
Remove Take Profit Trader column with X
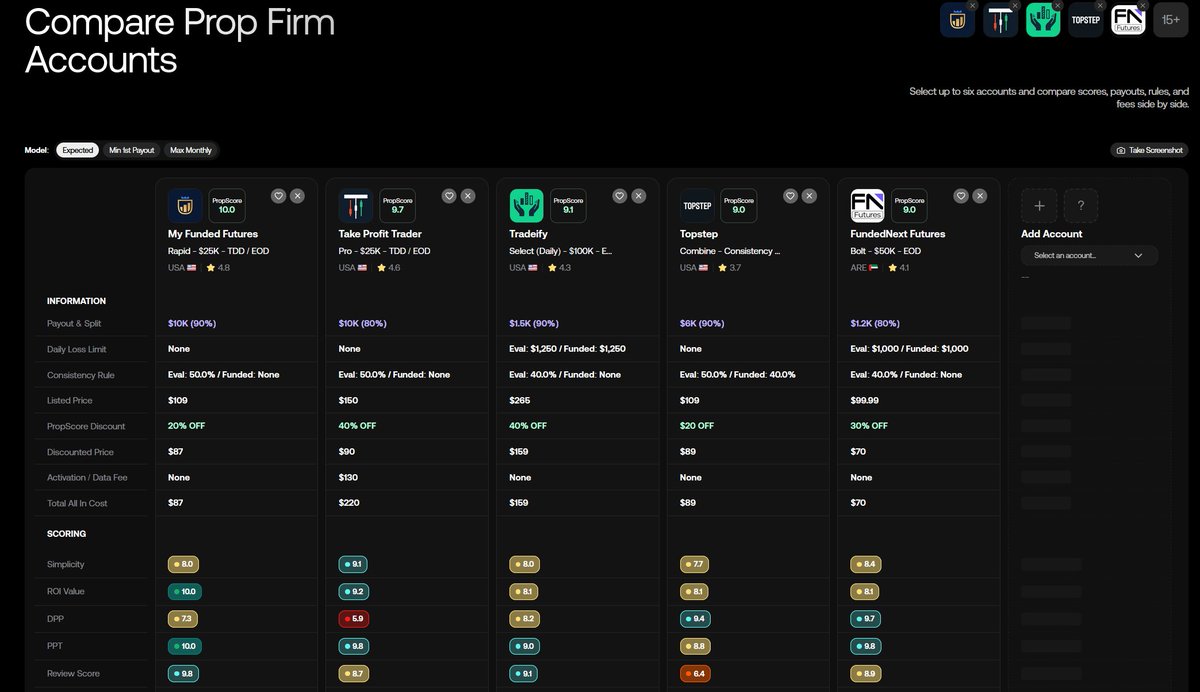(468, 196)
